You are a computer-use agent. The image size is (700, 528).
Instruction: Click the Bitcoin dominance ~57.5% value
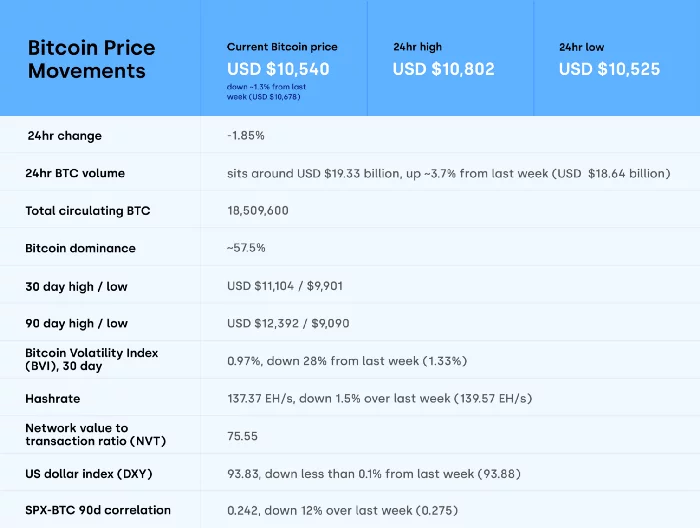click(x=246, y=248)
